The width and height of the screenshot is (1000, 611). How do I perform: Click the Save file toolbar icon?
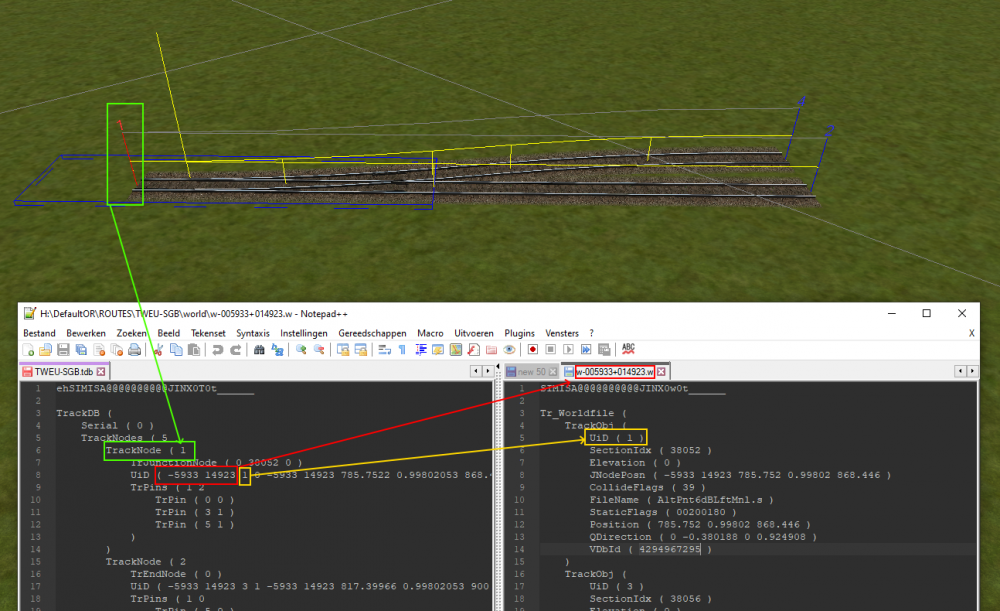62,350
